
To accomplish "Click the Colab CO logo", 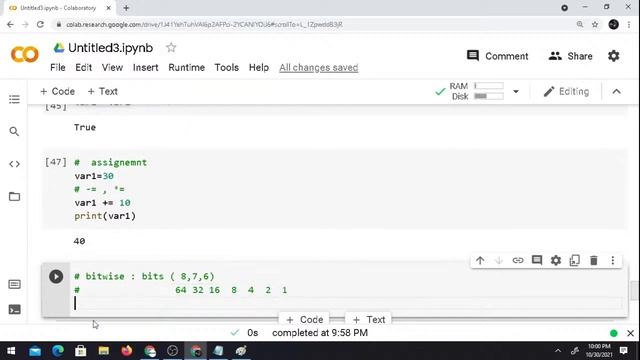I will click(25, 55).
